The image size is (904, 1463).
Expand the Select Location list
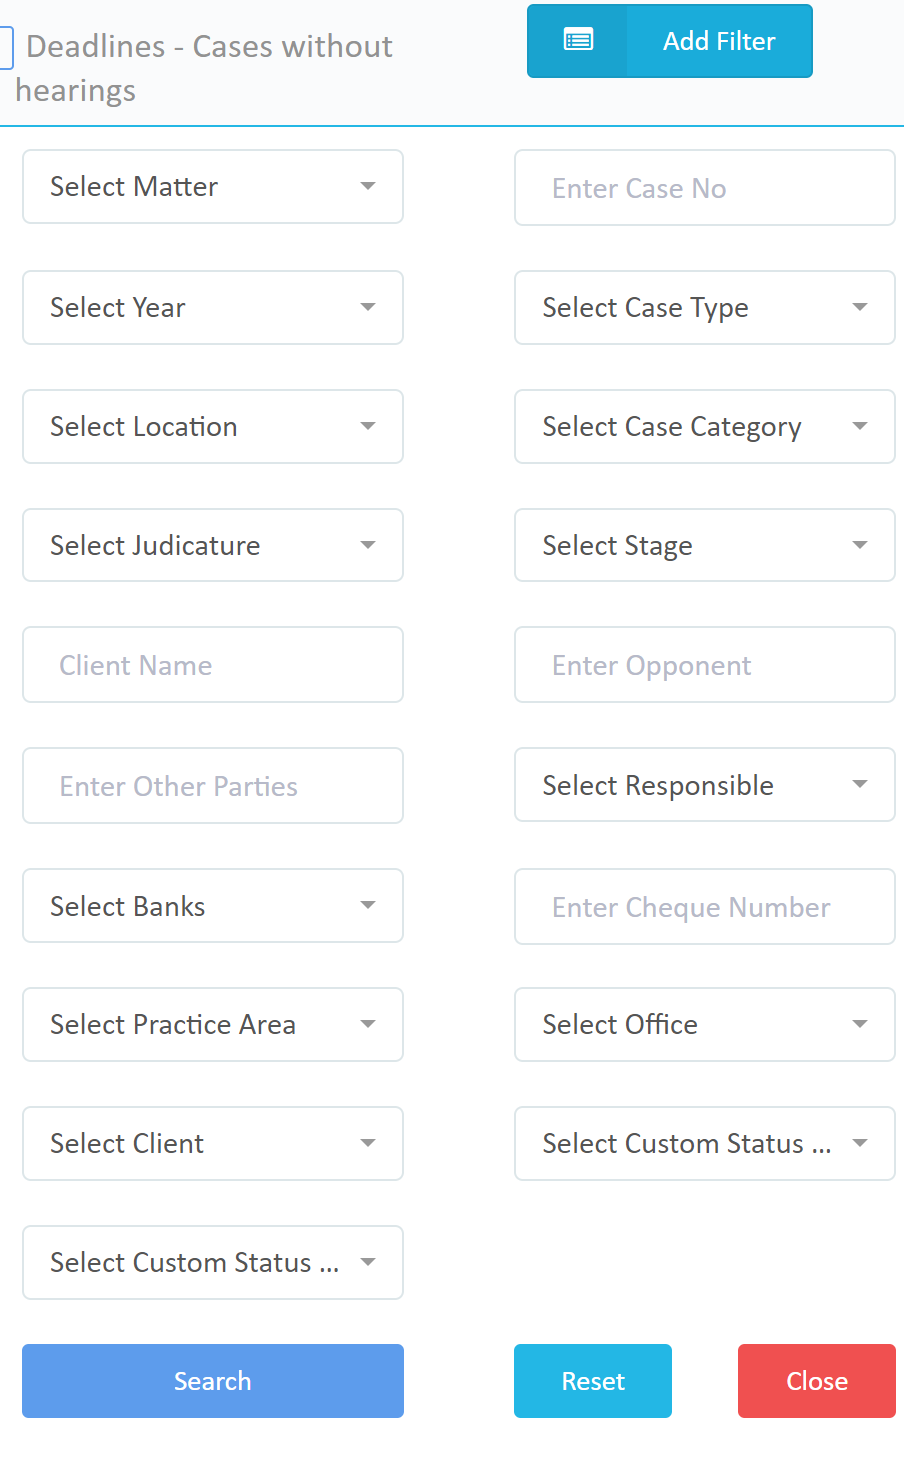click(212, 427)
